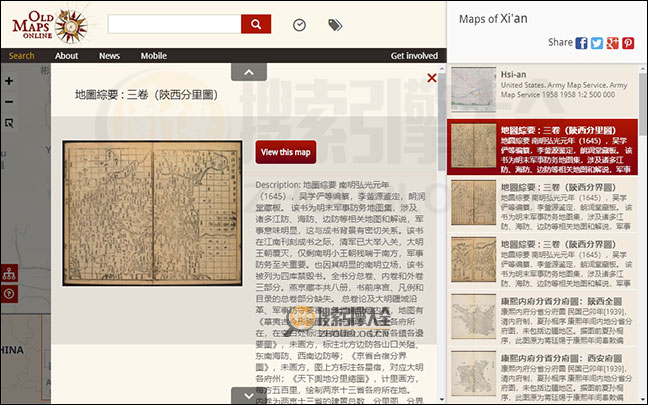648x405 pixels.
Task: Click the red search magnifier button
Action: pyautogui.click(x=256, y=24)
